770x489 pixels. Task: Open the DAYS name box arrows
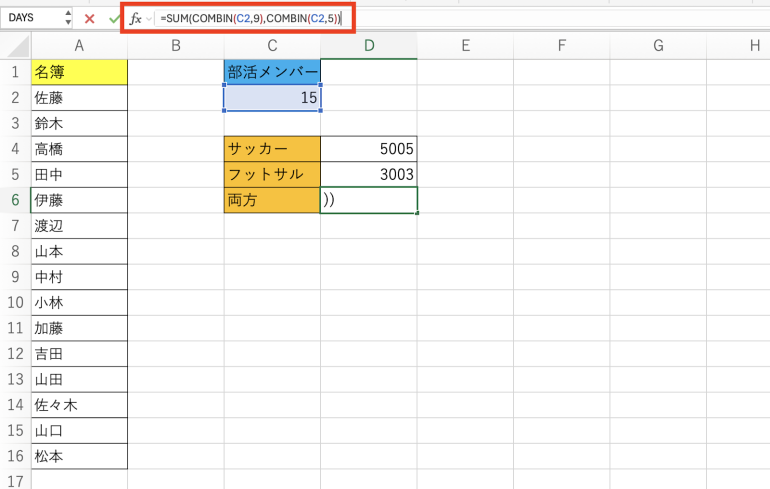tap(67, 18)
